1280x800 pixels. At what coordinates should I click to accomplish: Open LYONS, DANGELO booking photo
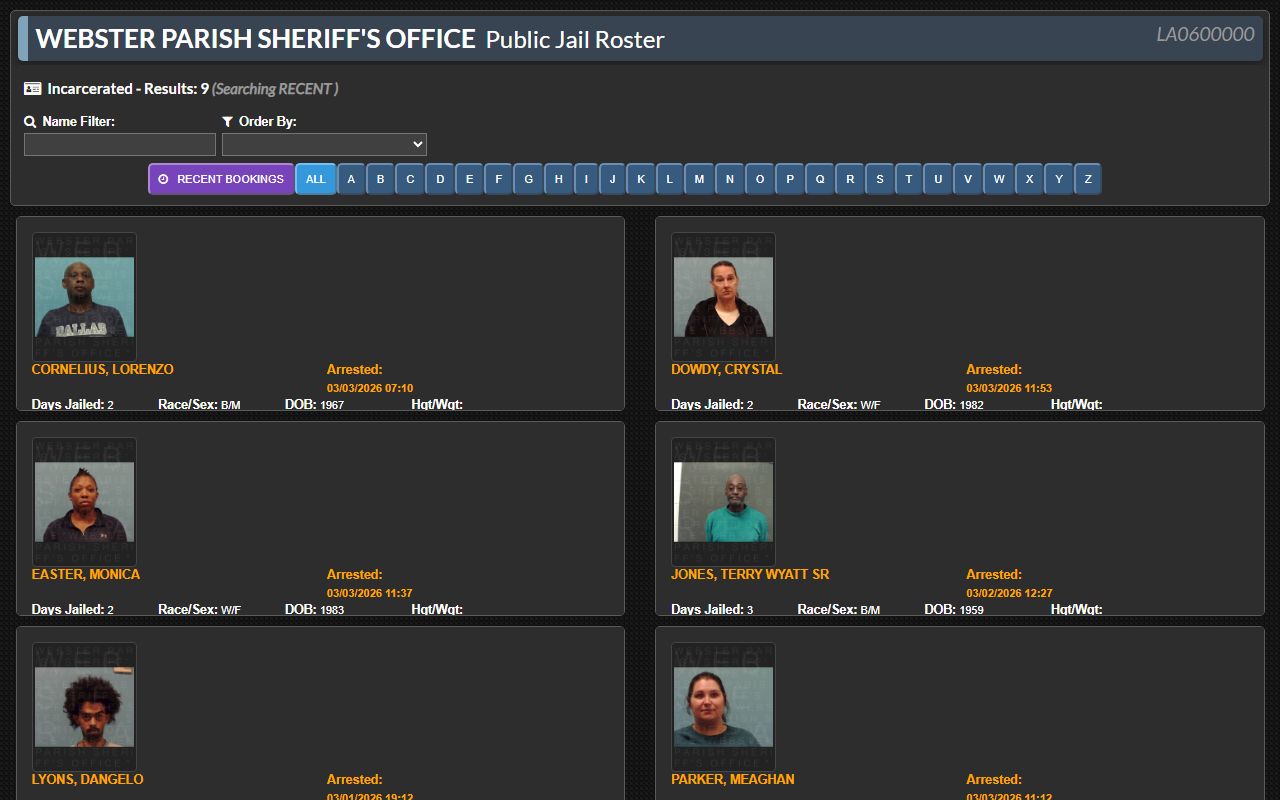coord(84,707)
